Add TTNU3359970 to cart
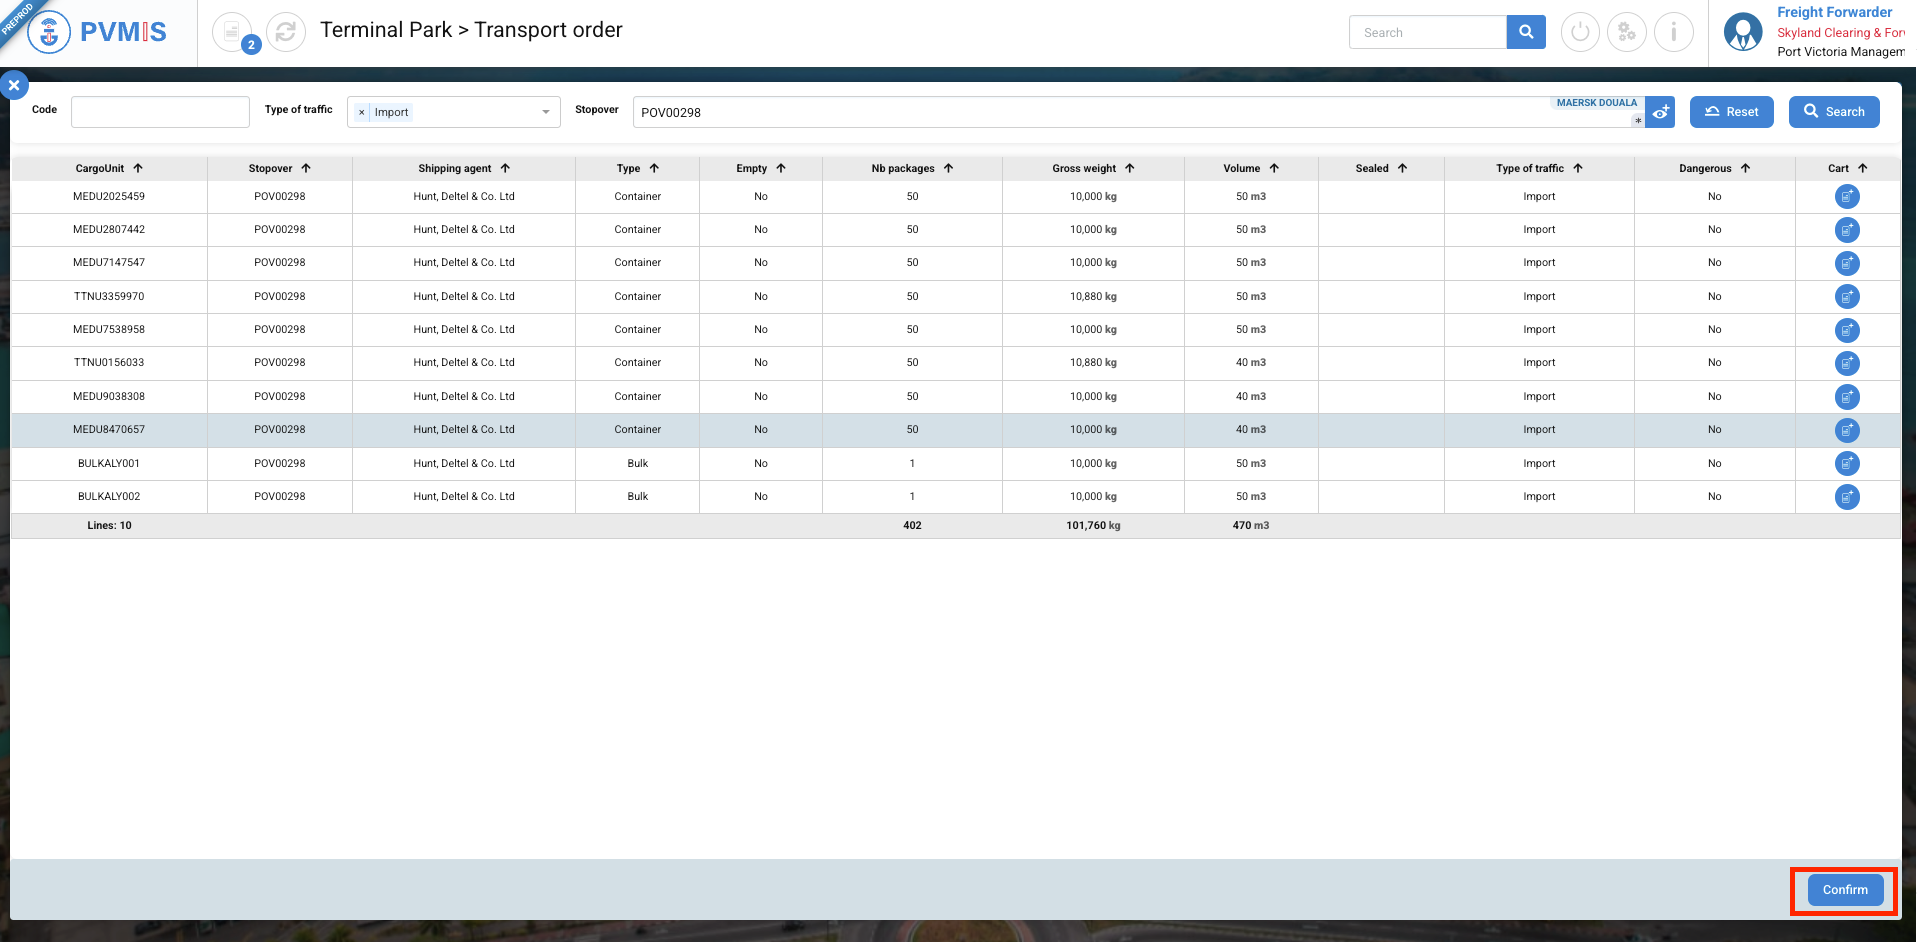 pyautogui.click(x=1846, y=297)
